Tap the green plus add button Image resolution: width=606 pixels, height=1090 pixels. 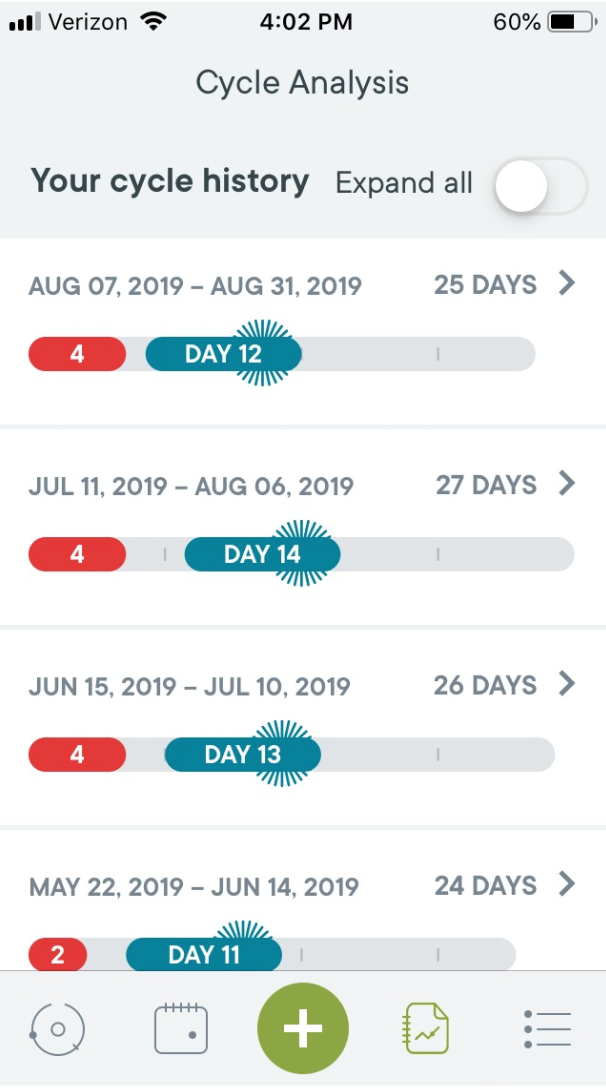click(x=303, y=1028)
